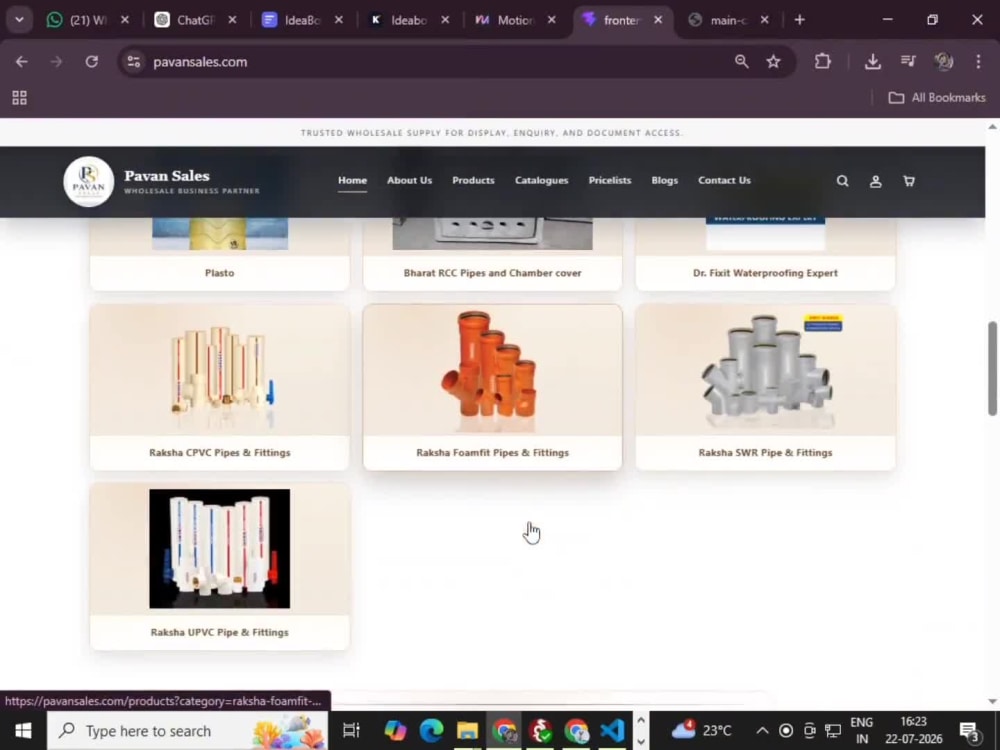The image size is (1000, 750).
Task: Open Visual Studio Code from the taskbar
Action: pyautogui.click(x=612, y=730)
